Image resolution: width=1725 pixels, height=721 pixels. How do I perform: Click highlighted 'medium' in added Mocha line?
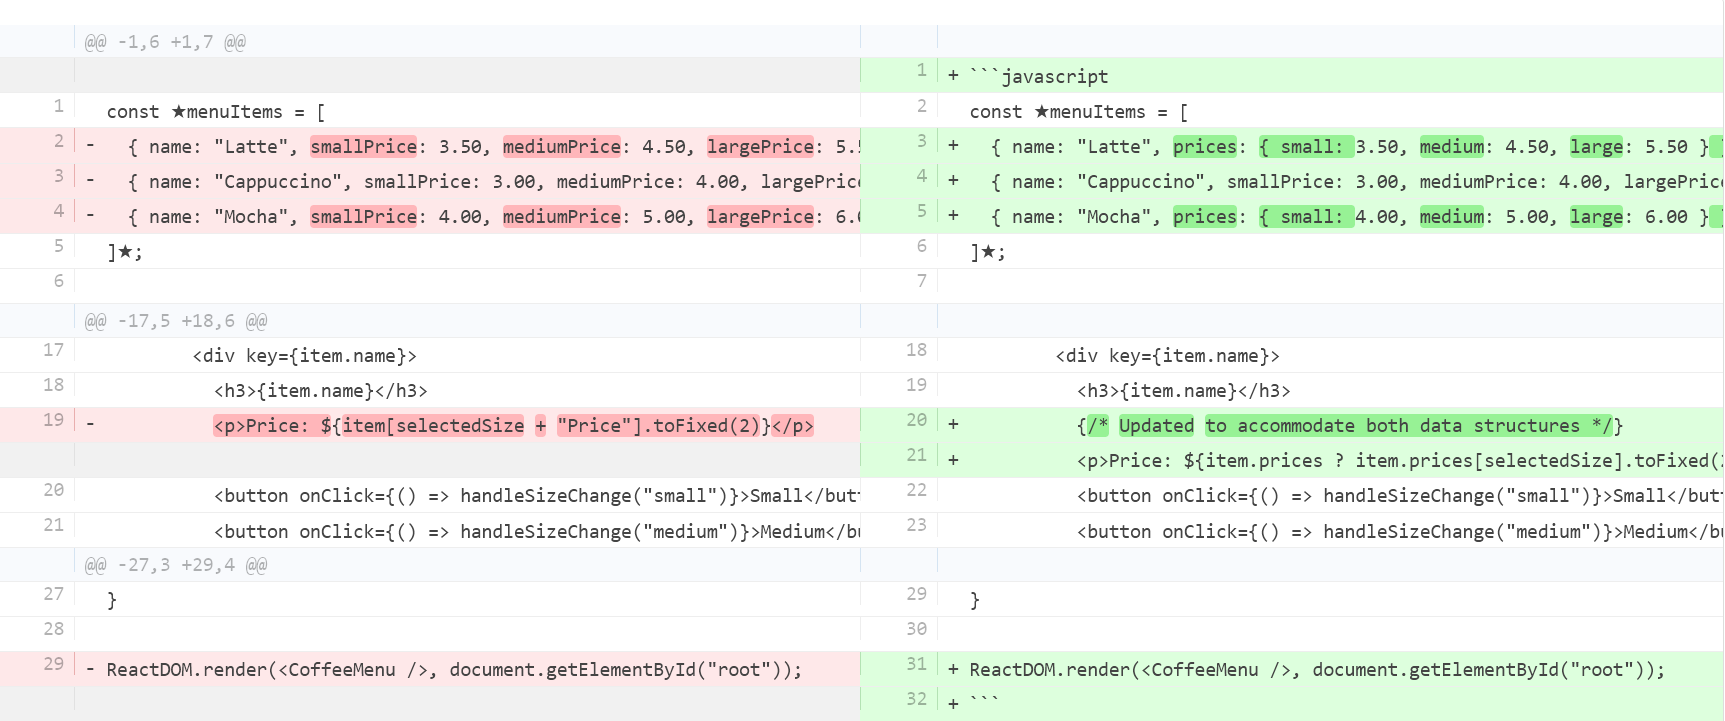point(1452,217)
